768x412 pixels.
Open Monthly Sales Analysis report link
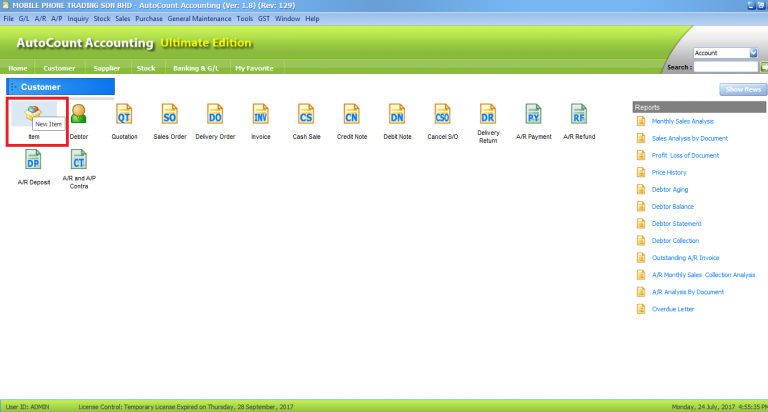click(683, 121)
